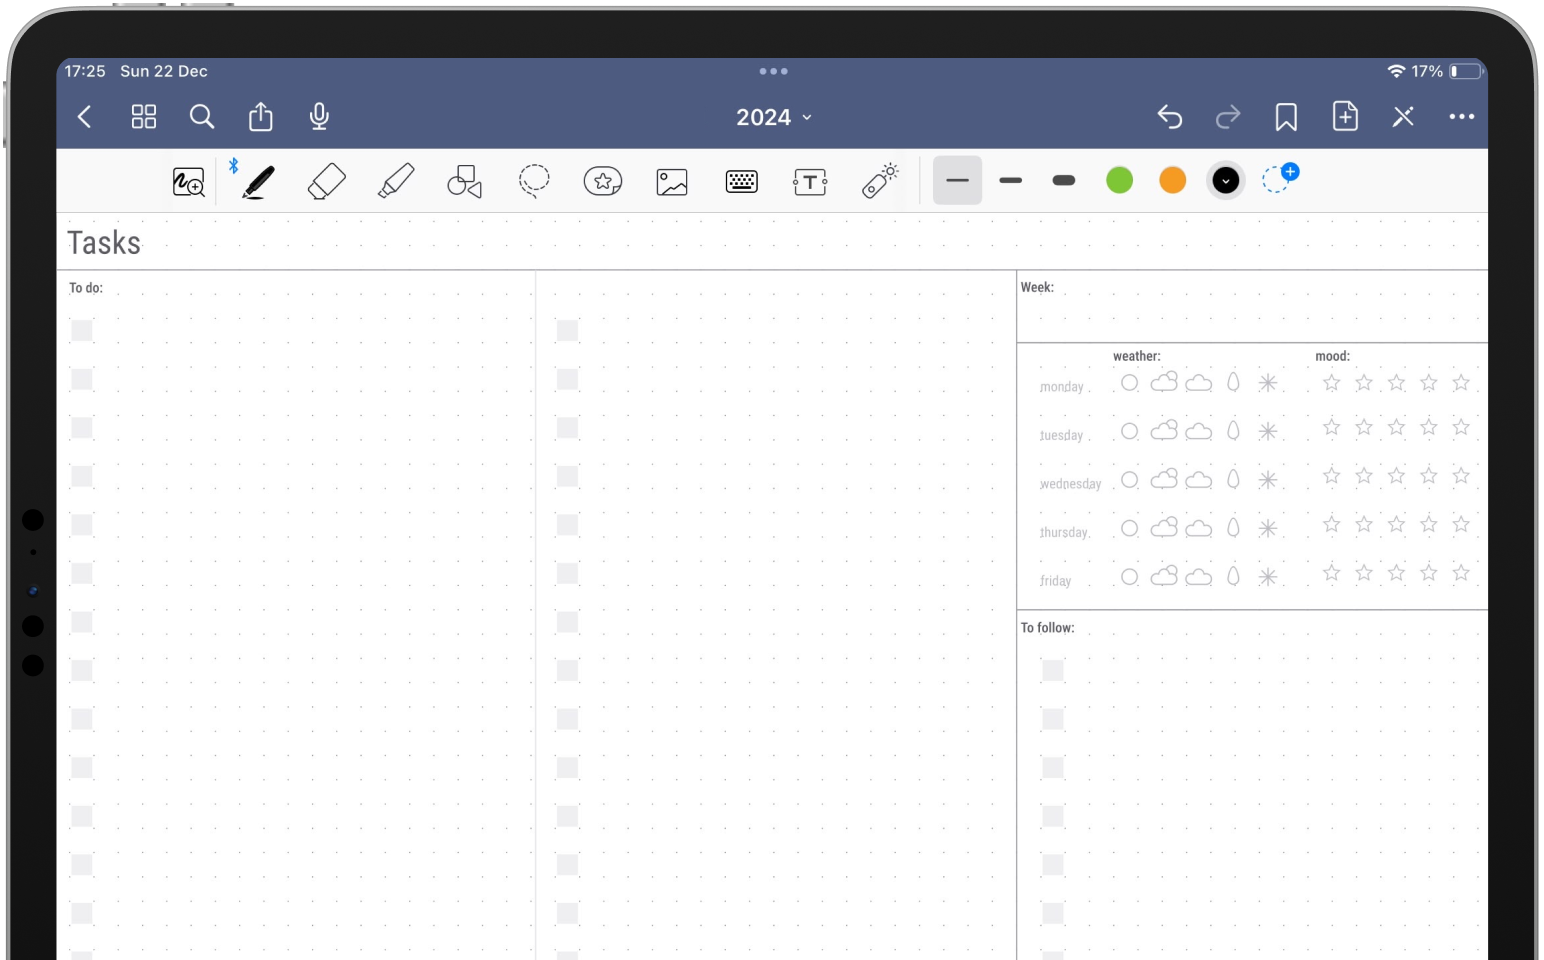The width and height of the screenshot is (1544, 960).
Task: Open the search magnifier
Action: click(202, 117)
